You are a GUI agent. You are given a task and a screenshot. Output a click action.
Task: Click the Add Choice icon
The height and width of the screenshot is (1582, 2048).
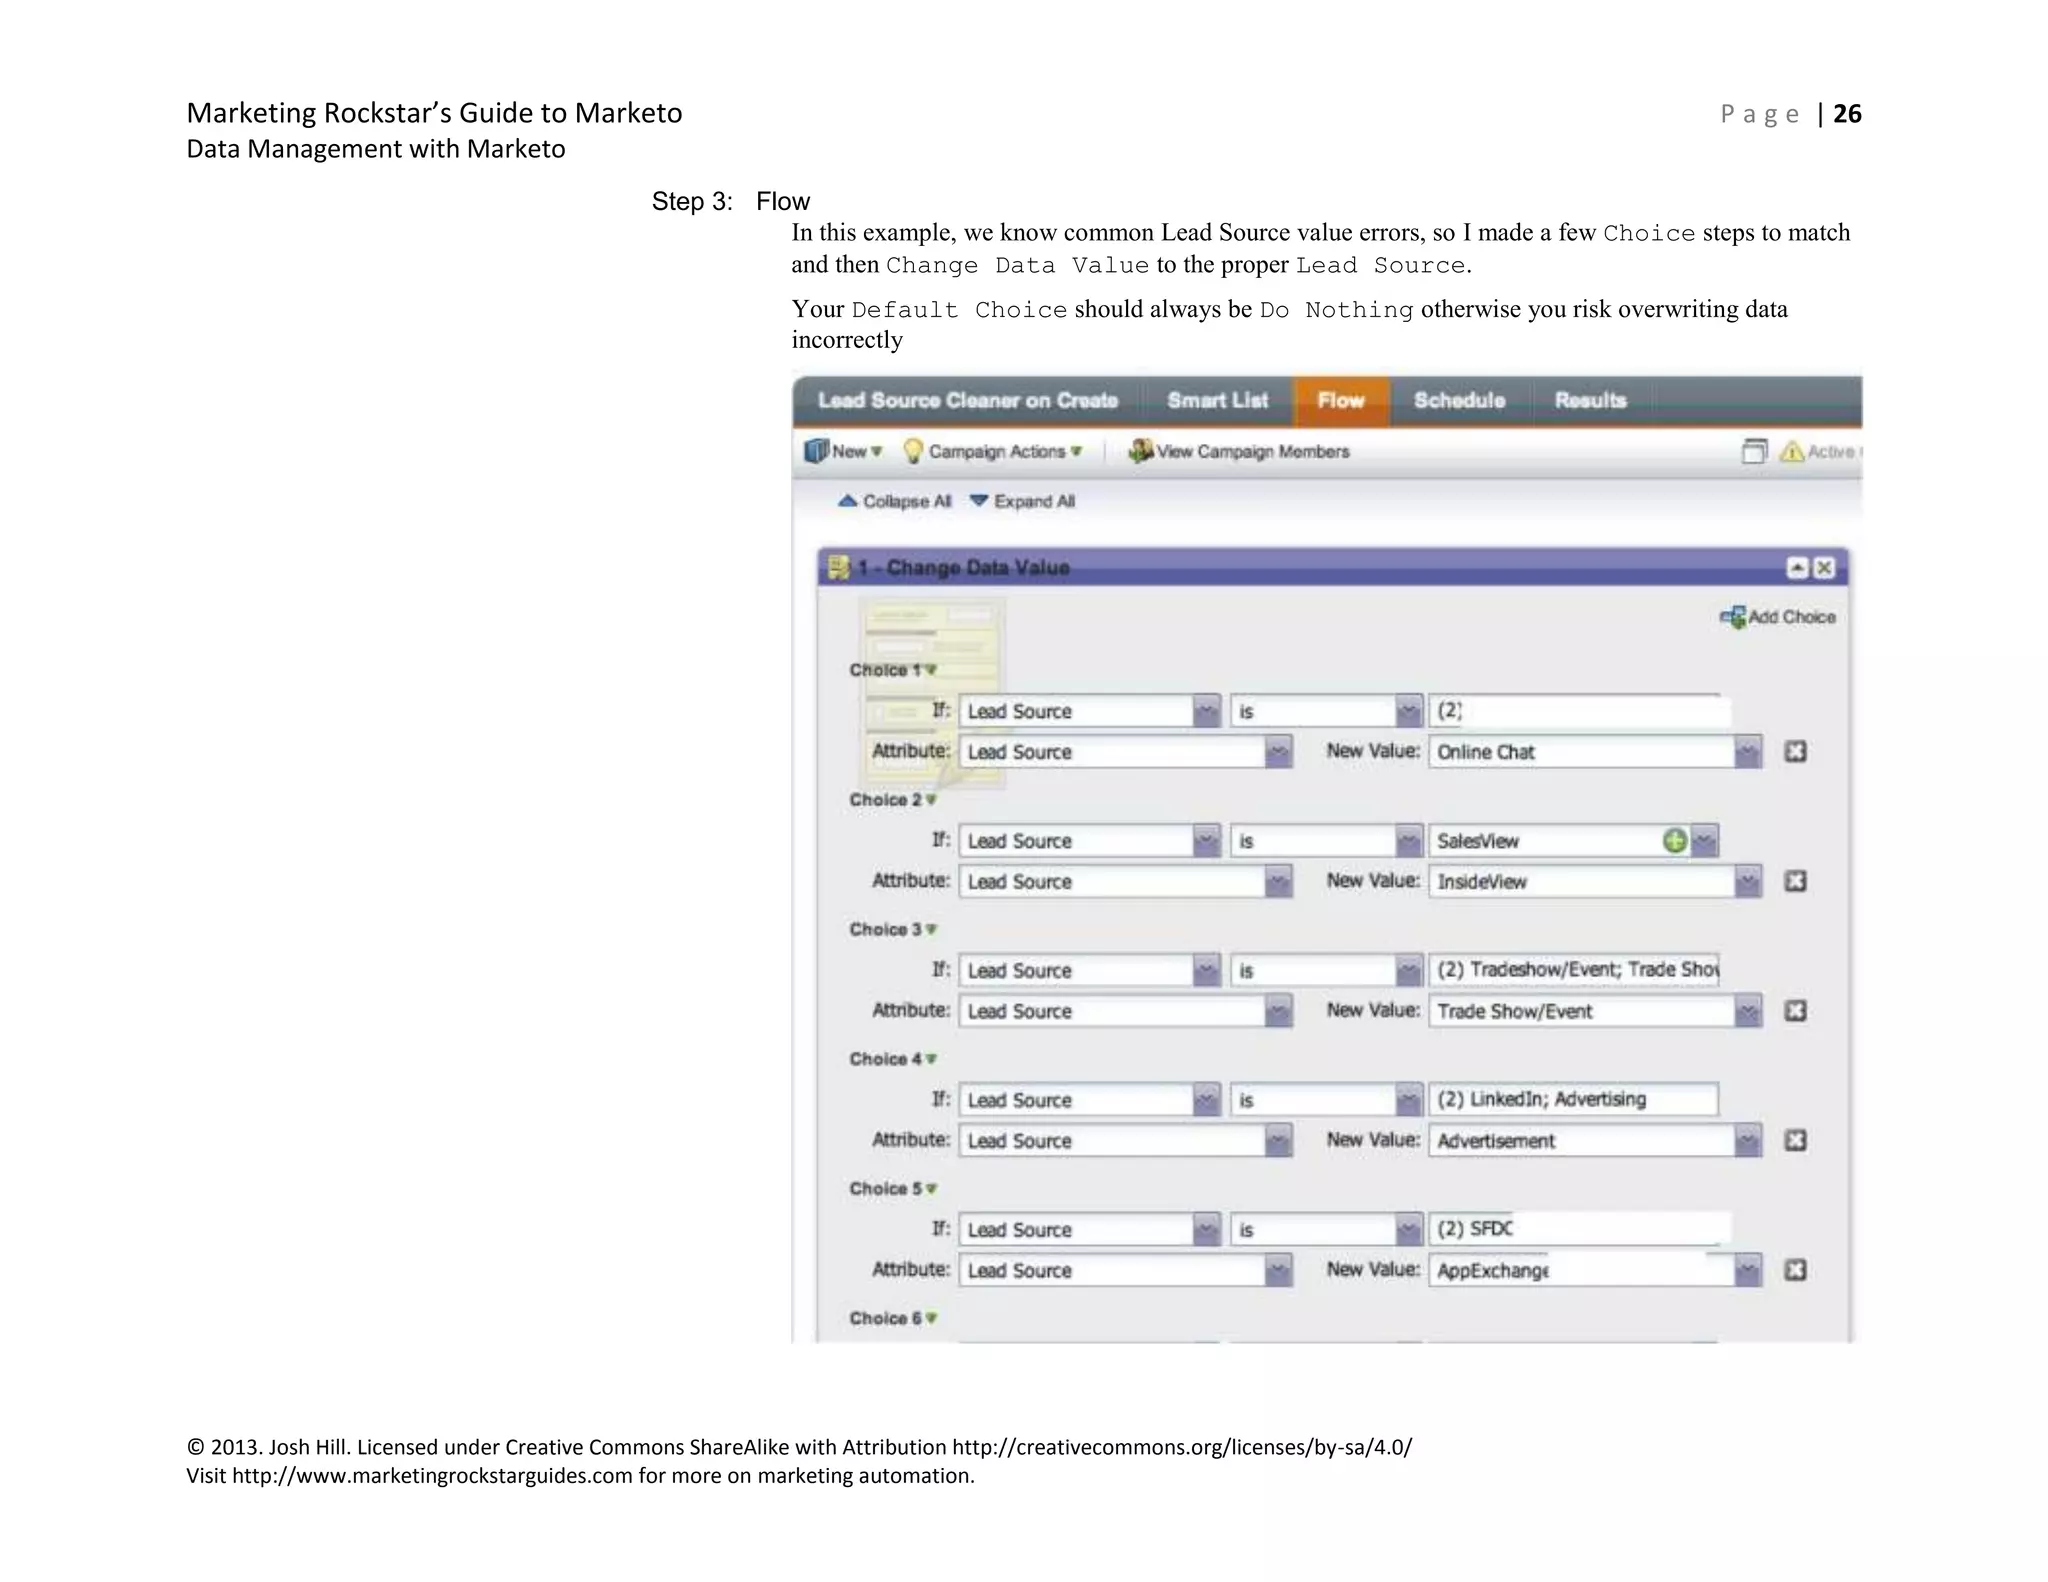[x=1732, y=617]
